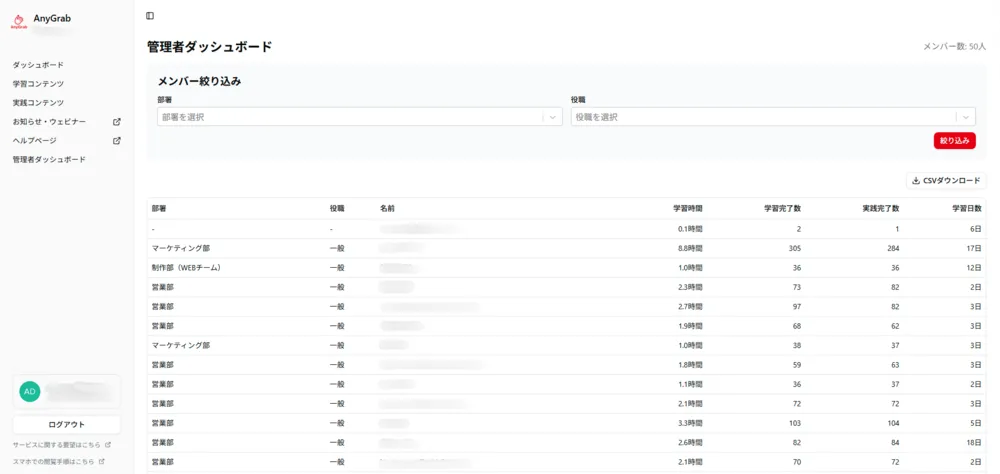Open the 部署を選択 combo box
The image size is (1000, 474).
coord(360,117)
